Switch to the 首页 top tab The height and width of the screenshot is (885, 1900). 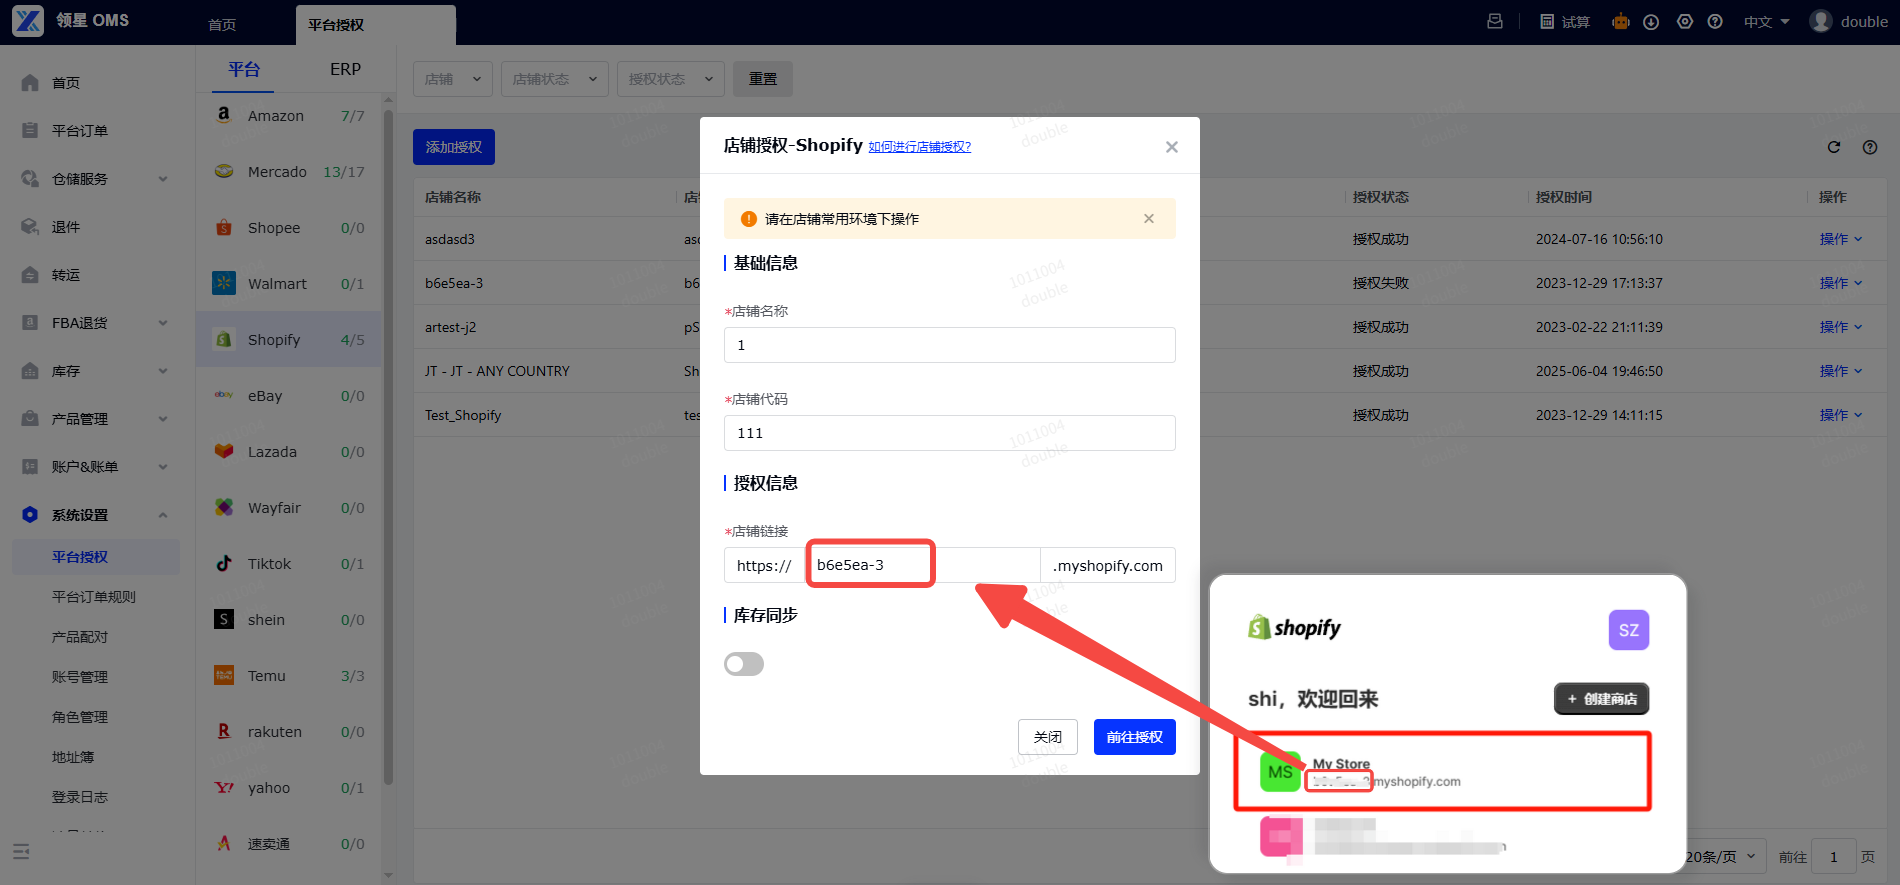click(x=222, y=25)
